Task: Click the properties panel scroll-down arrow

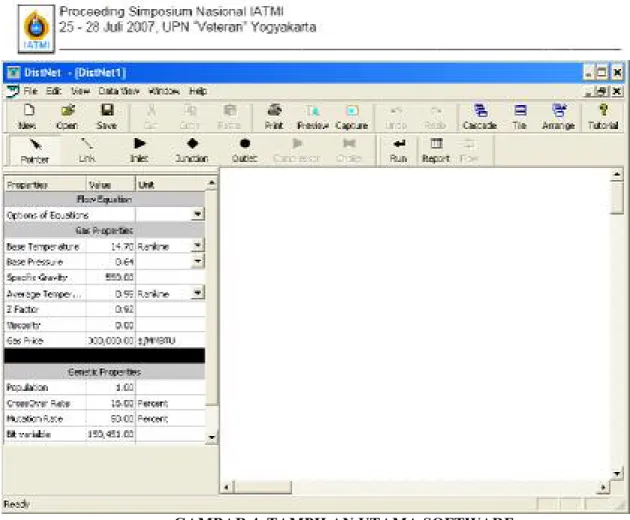Action: (211, 437)
